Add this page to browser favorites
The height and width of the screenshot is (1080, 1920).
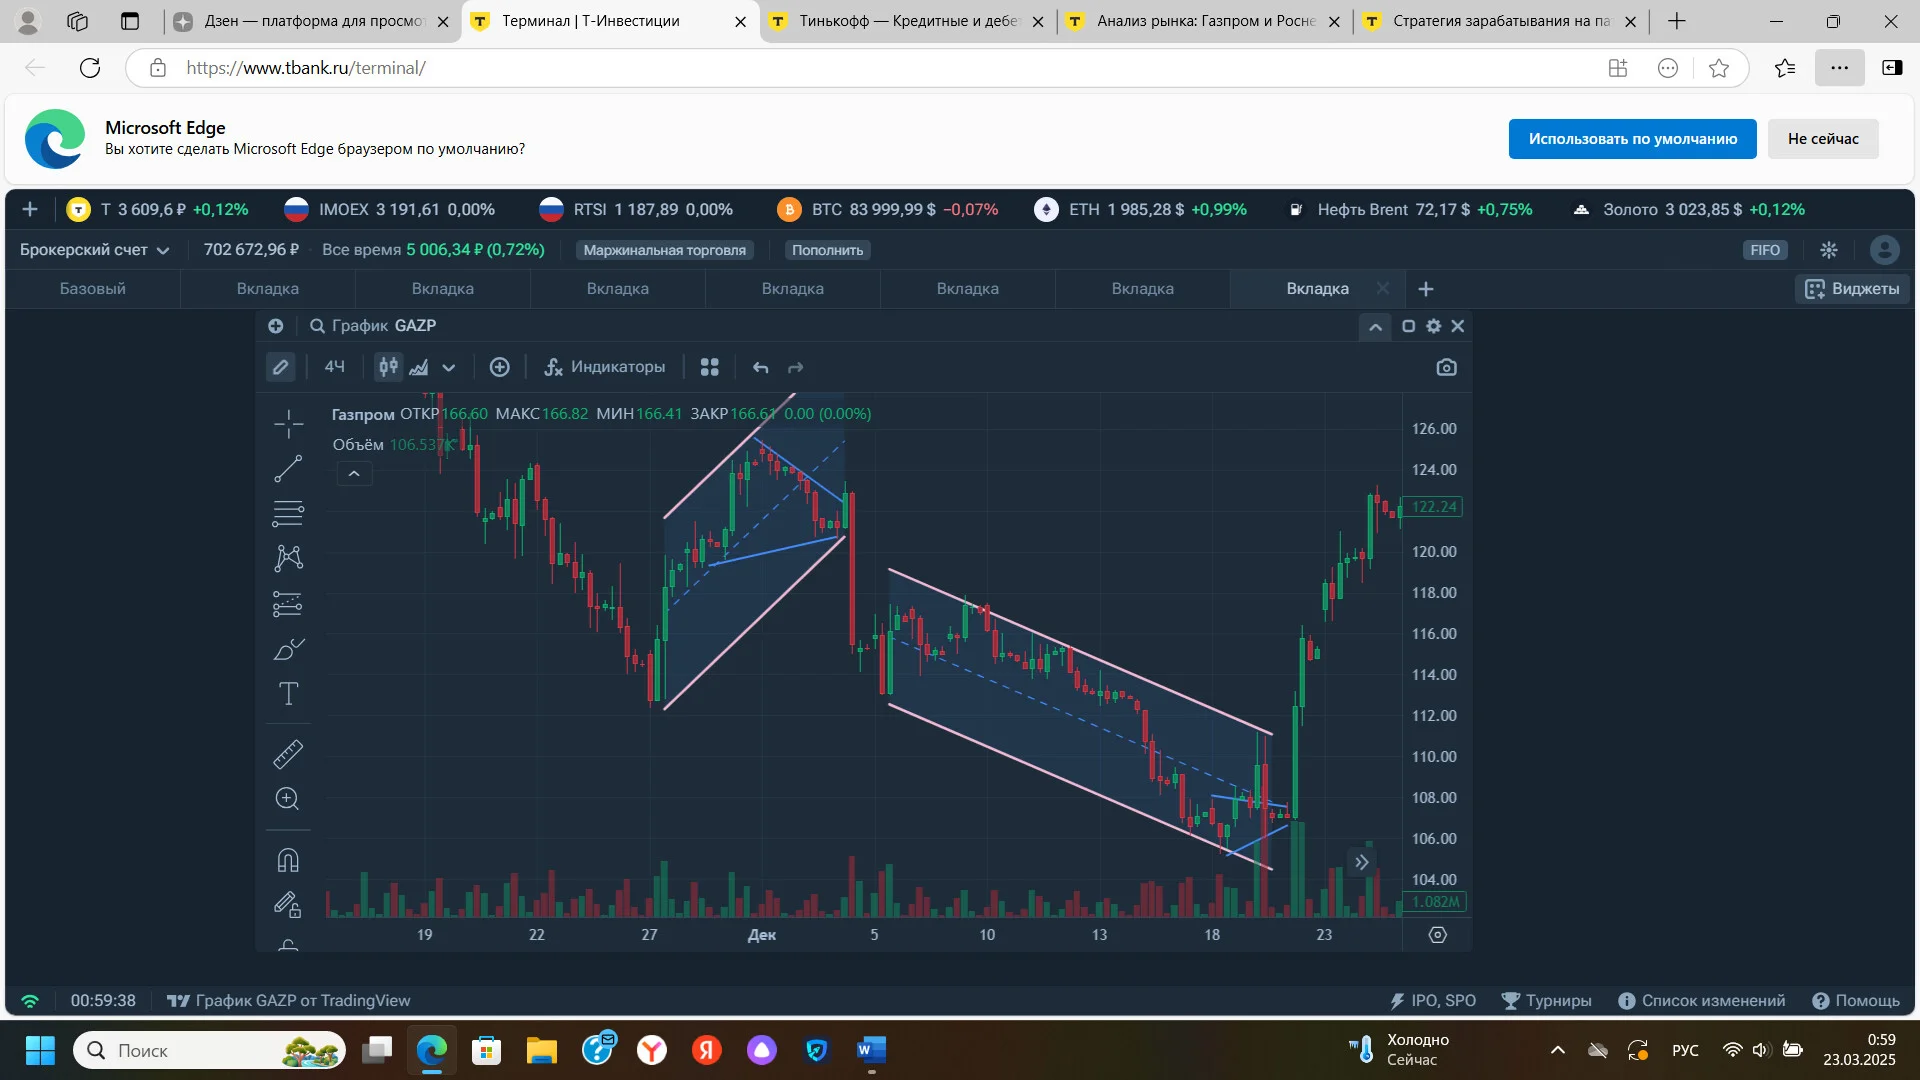[1719, 68]
